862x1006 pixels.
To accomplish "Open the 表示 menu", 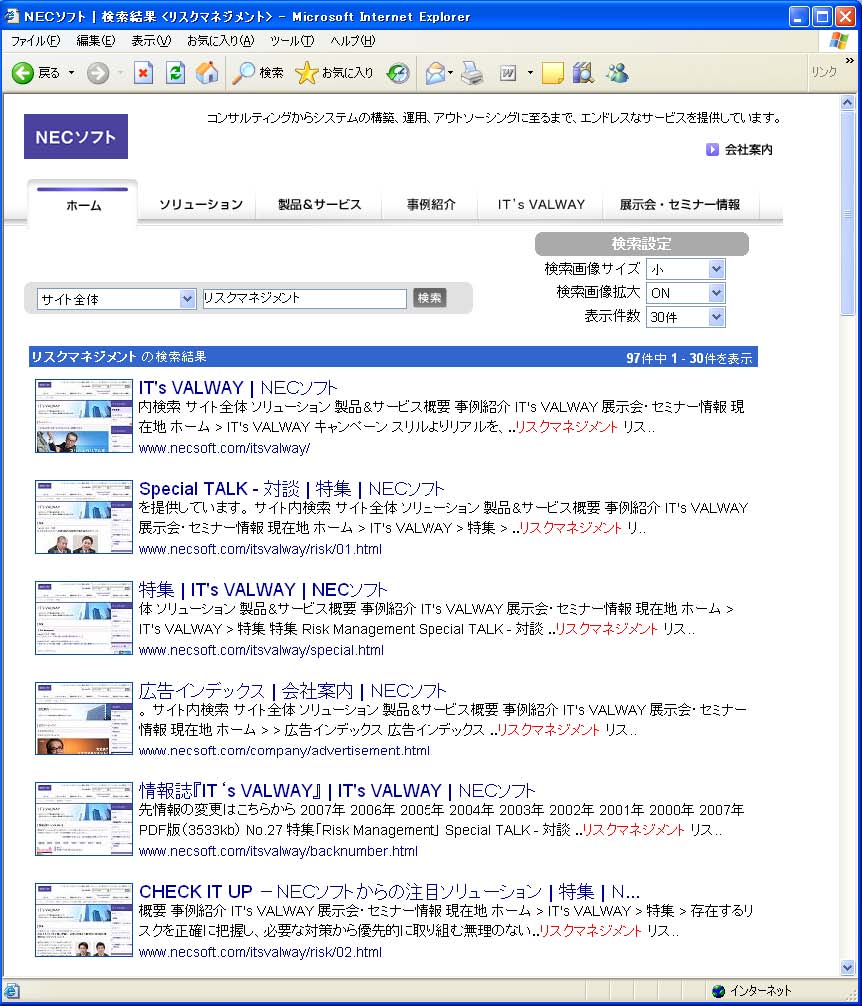I will pyautogui.click(x=151, y=40).
